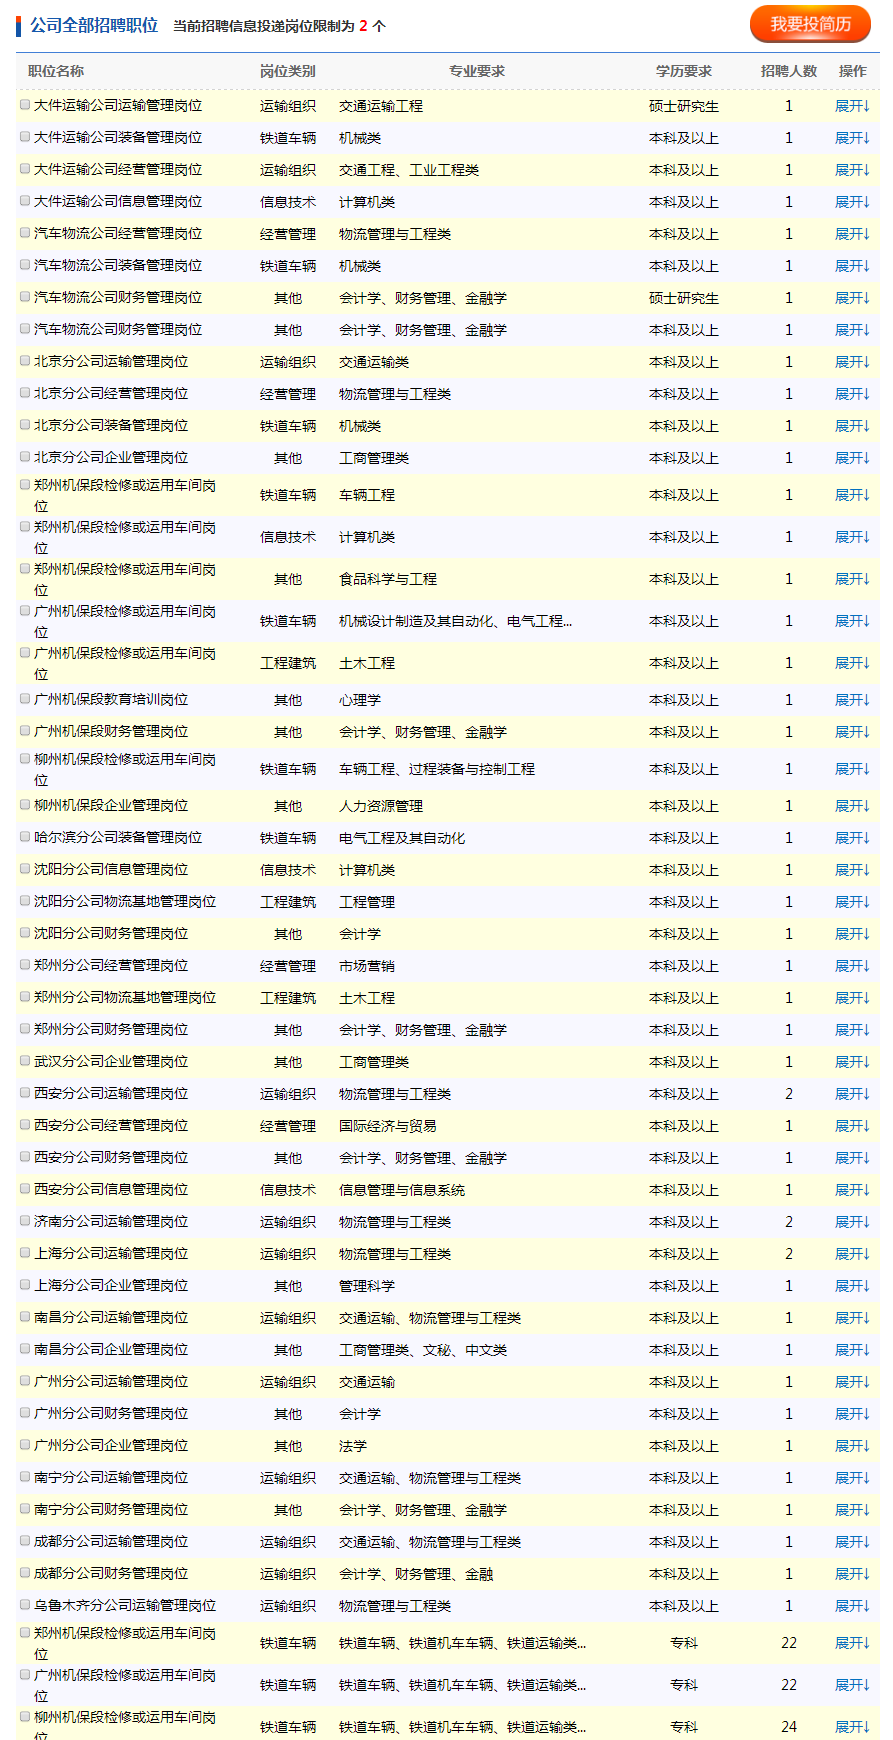
Task: Click the 职位名称 column header
Action: click(x=56, y=71)
